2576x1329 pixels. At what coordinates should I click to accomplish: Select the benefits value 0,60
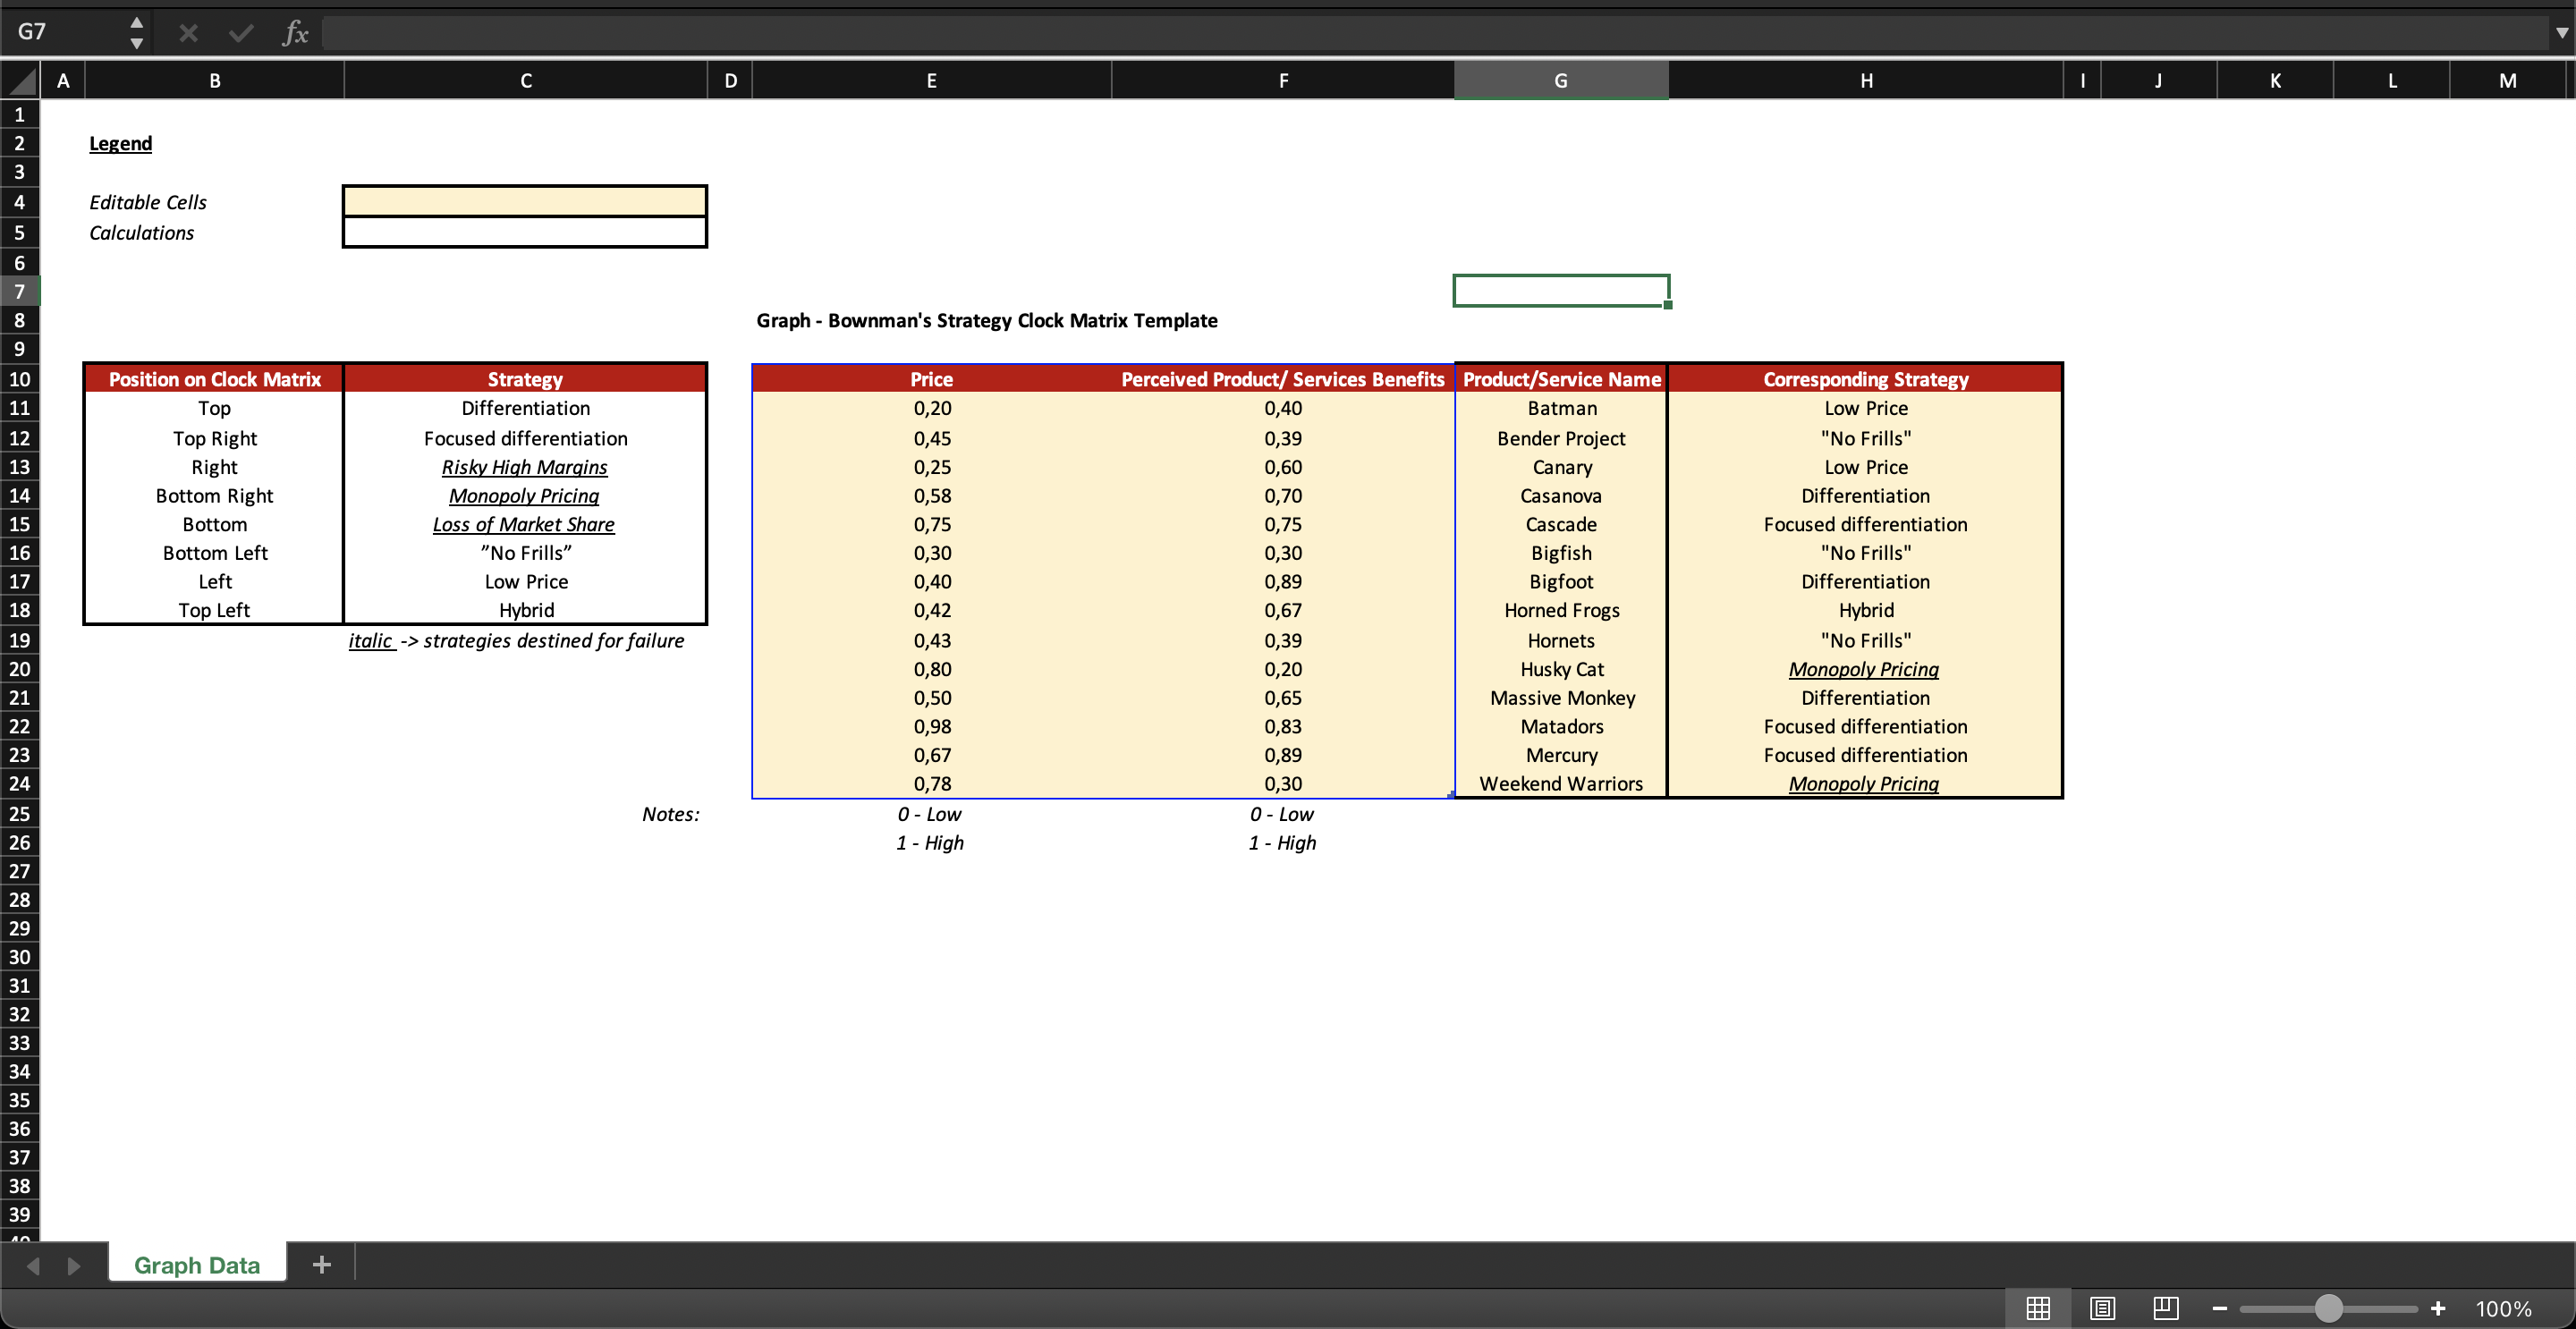[1283, 467]
